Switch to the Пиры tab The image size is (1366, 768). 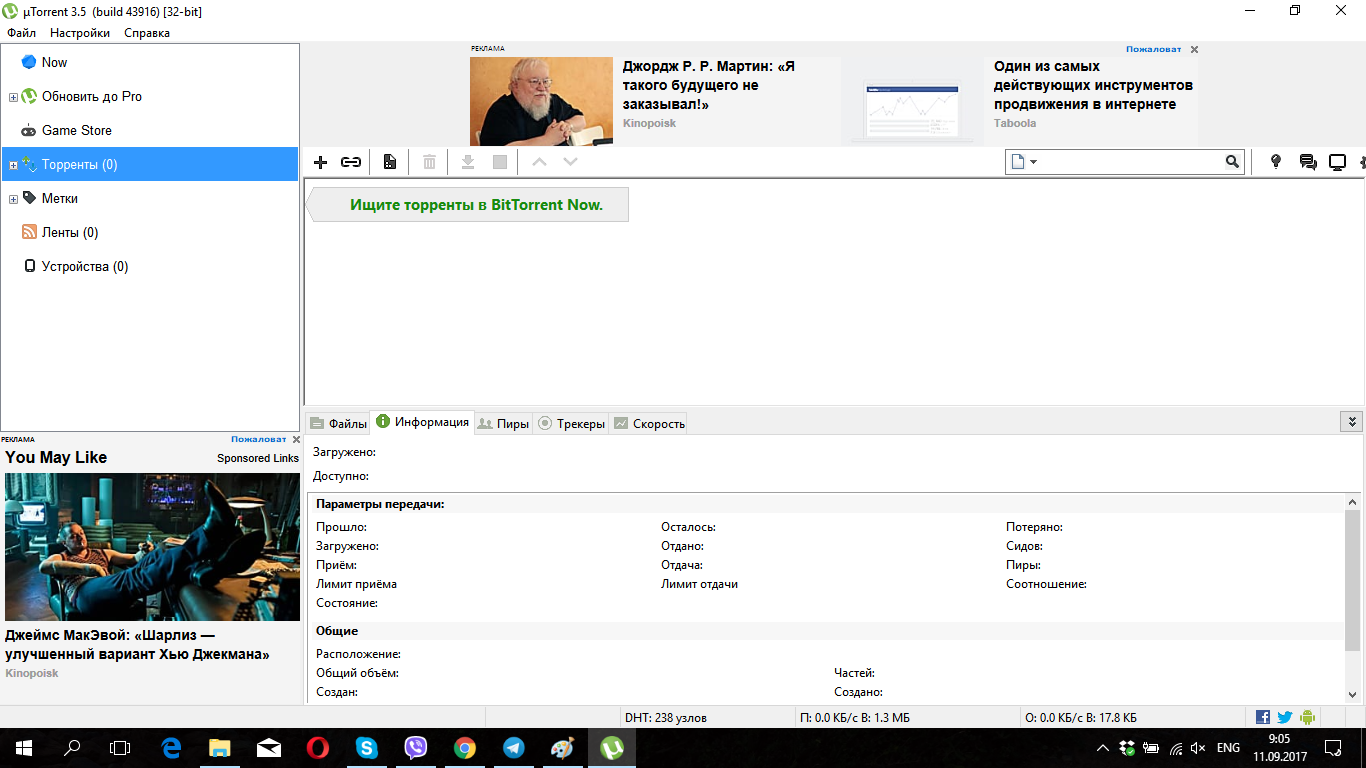(503, 423)
